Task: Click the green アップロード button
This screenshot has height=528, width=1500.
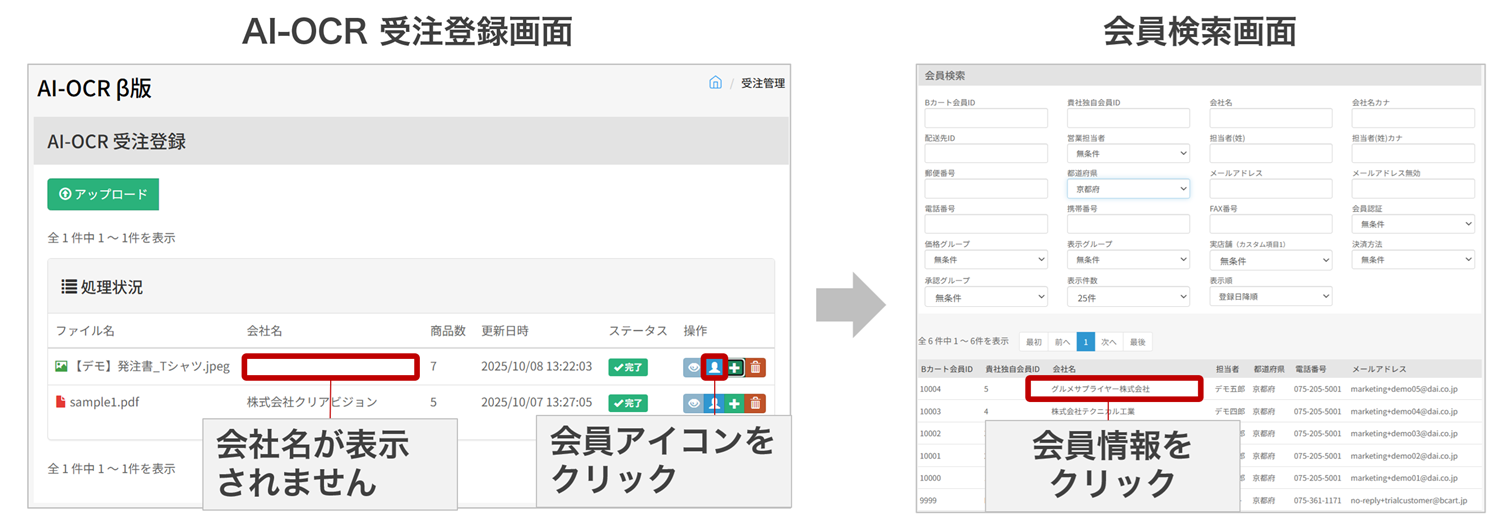Action: (x=103, y=194)
